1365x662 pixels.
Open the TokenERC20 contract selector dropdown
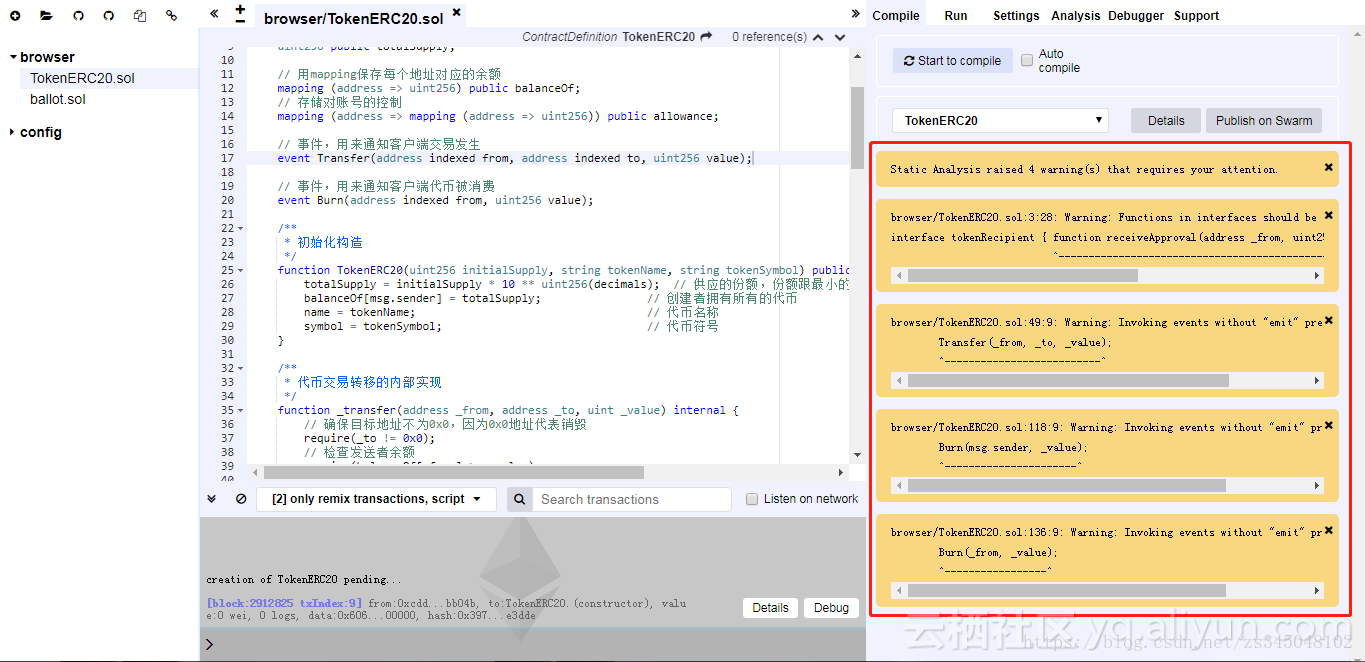[x=1000, y=121]
